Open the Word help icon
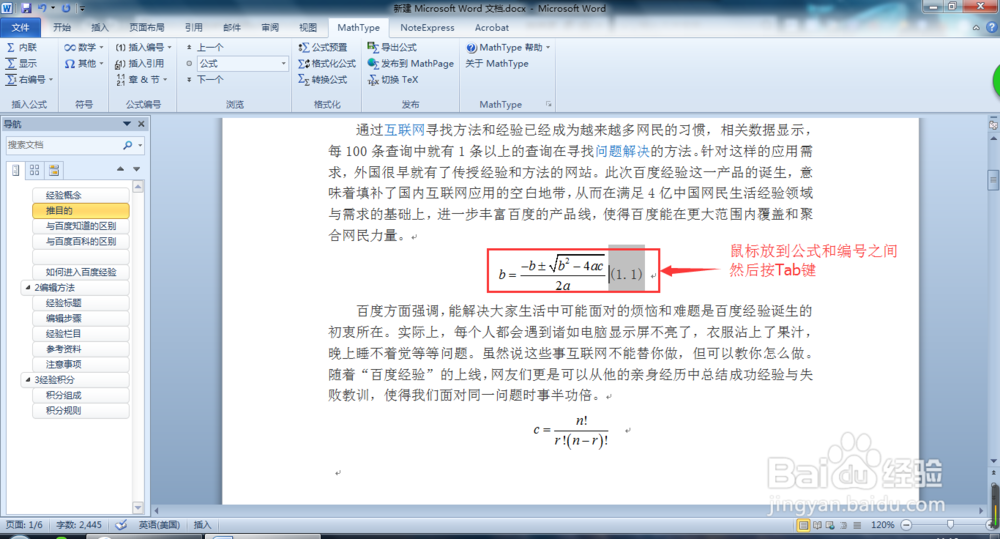Image resolution: width=1000 pixels, height=539 pixels. (992, 27)
